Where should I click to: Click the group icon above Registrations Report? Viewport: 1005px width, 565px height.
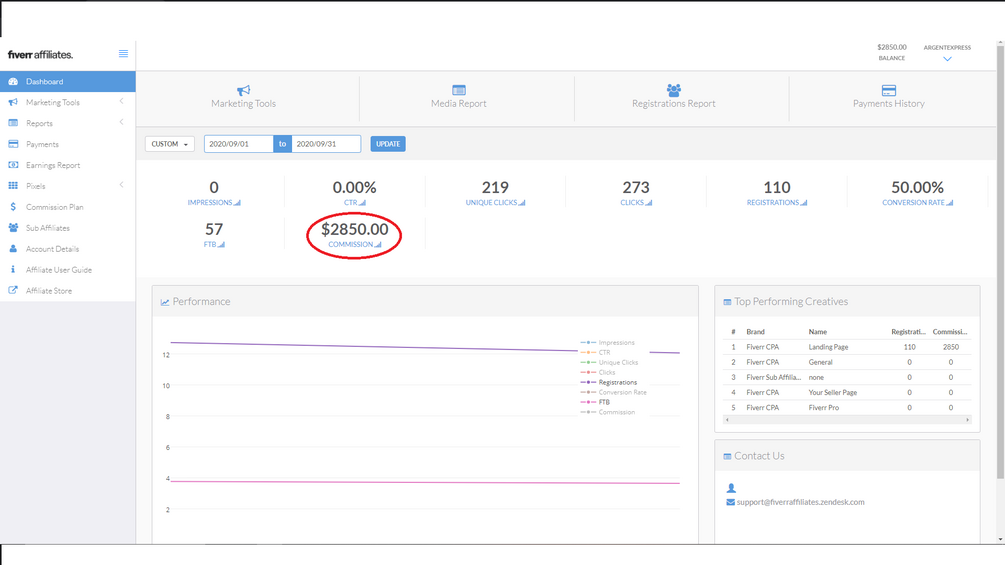pos(674,90)
